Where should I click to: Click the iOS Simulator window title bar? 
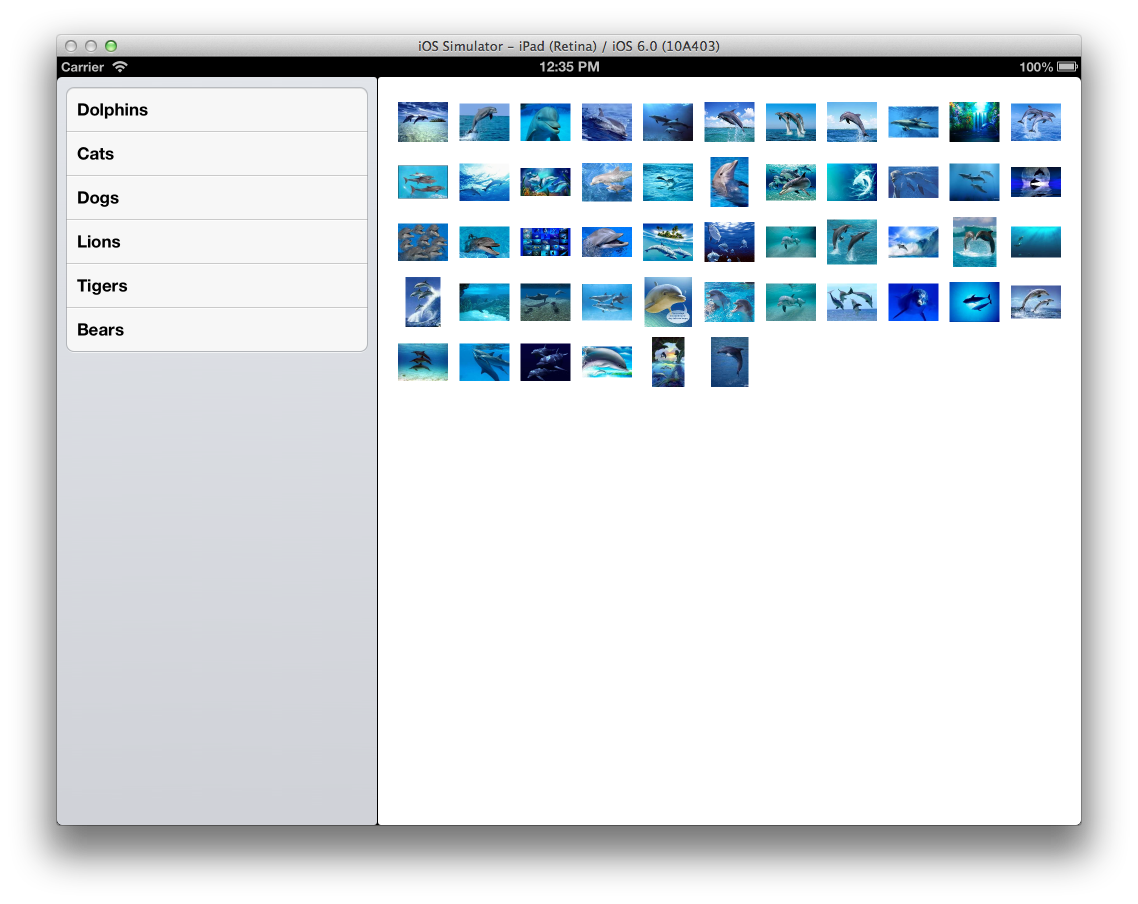click(569, 46)
